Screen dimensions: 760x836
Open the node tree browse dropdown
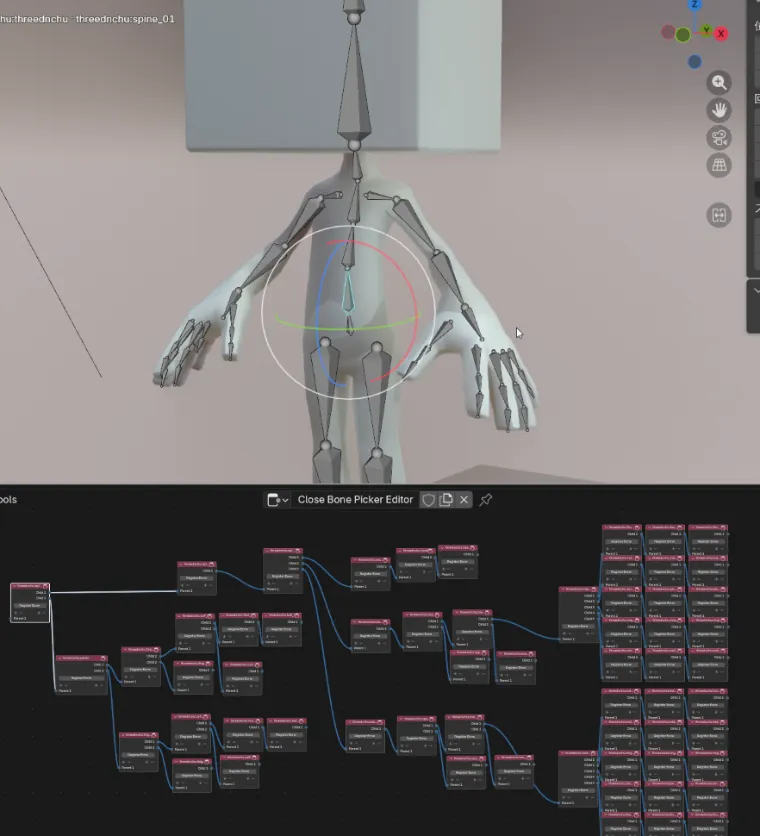tap(277, 499)
